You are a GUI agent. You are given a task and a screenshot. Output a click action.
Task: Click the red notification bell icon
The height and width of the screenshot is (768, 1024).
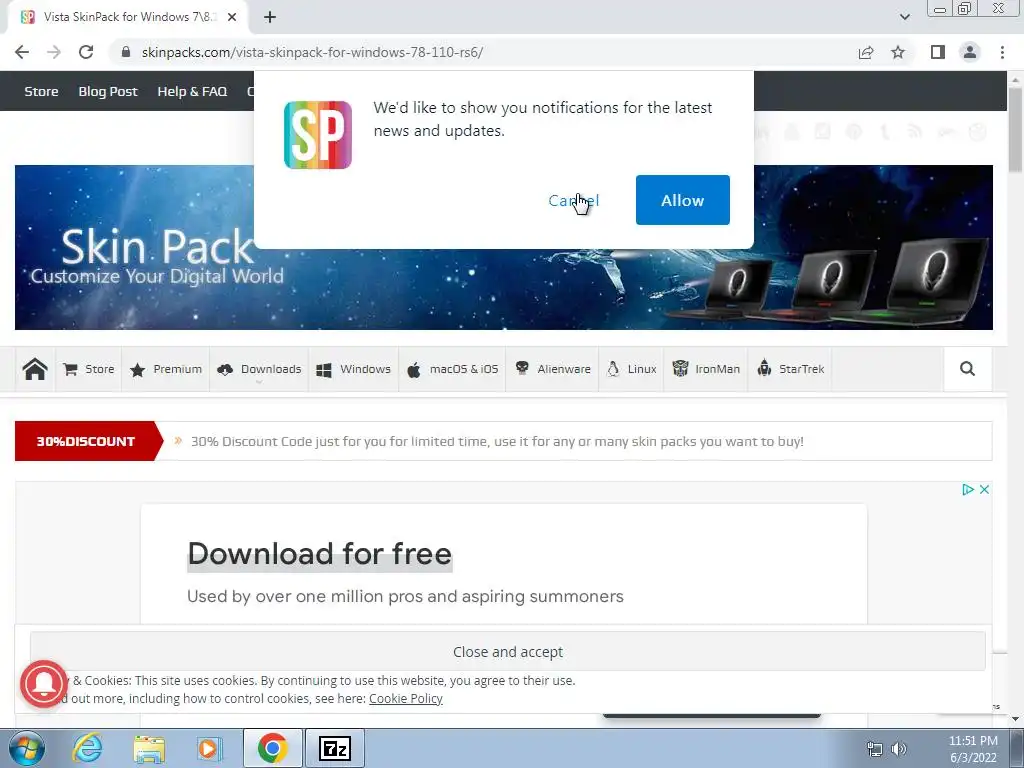[x=44, y=684]
